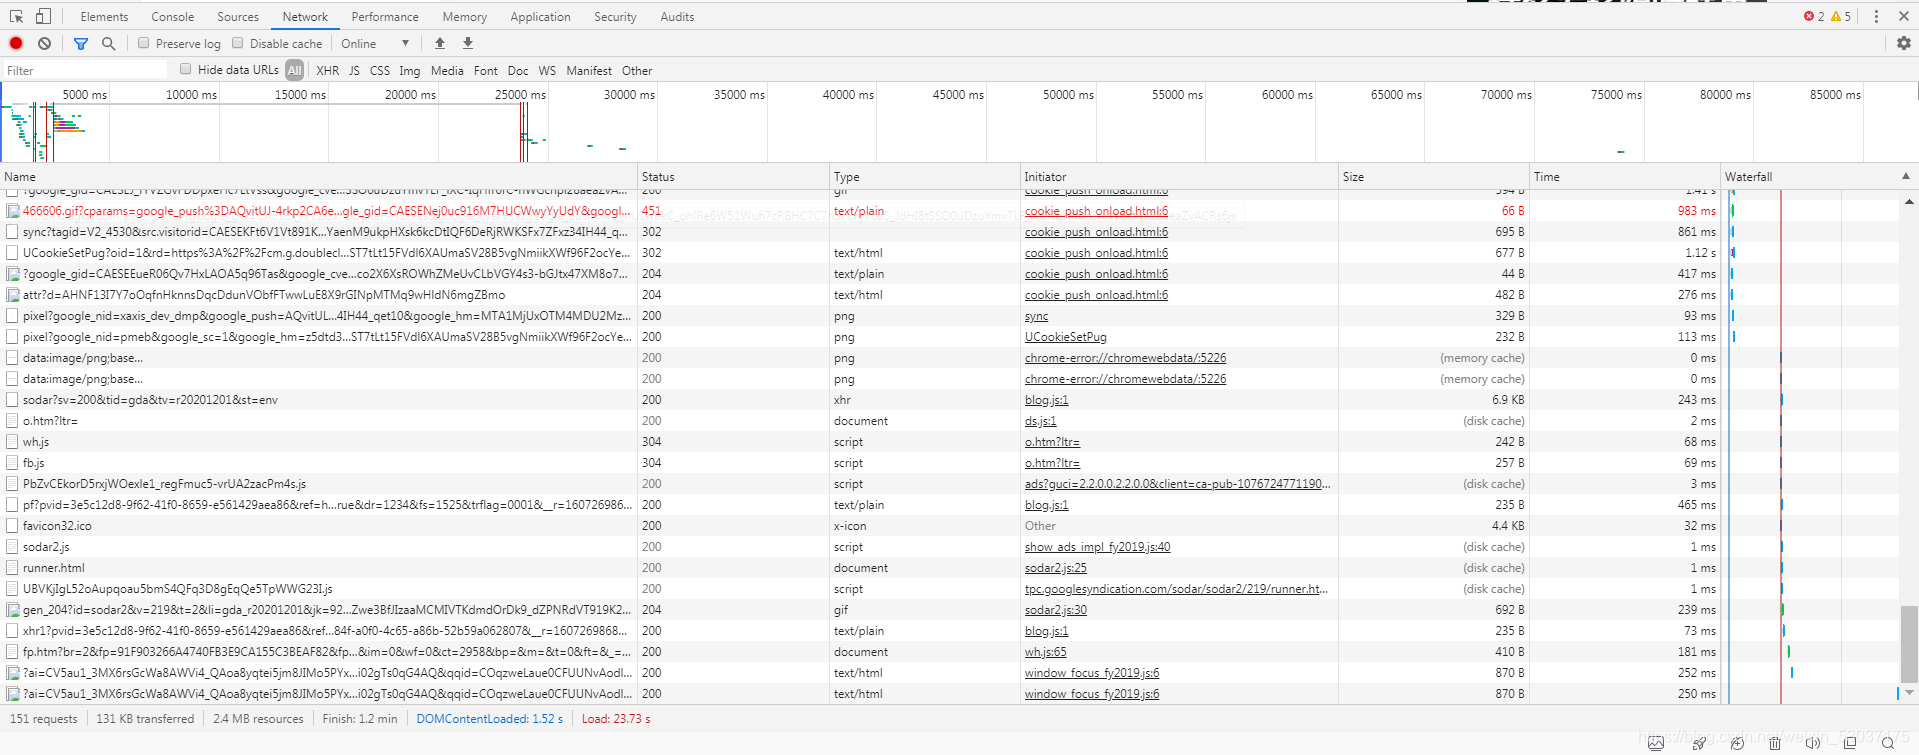Switch to the Elements tab
The image size is (1919, 755).
(x=104, y=17)
